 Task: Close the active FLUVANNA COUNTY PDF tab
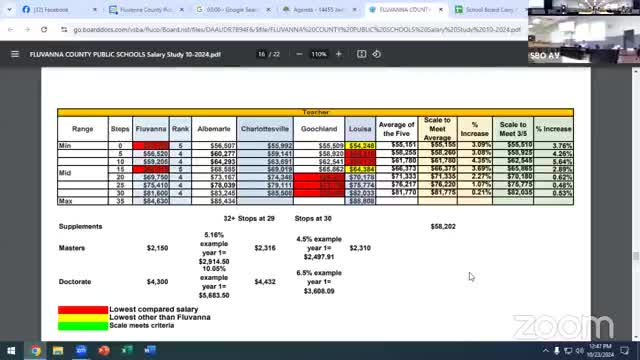(x=441, y=9)
